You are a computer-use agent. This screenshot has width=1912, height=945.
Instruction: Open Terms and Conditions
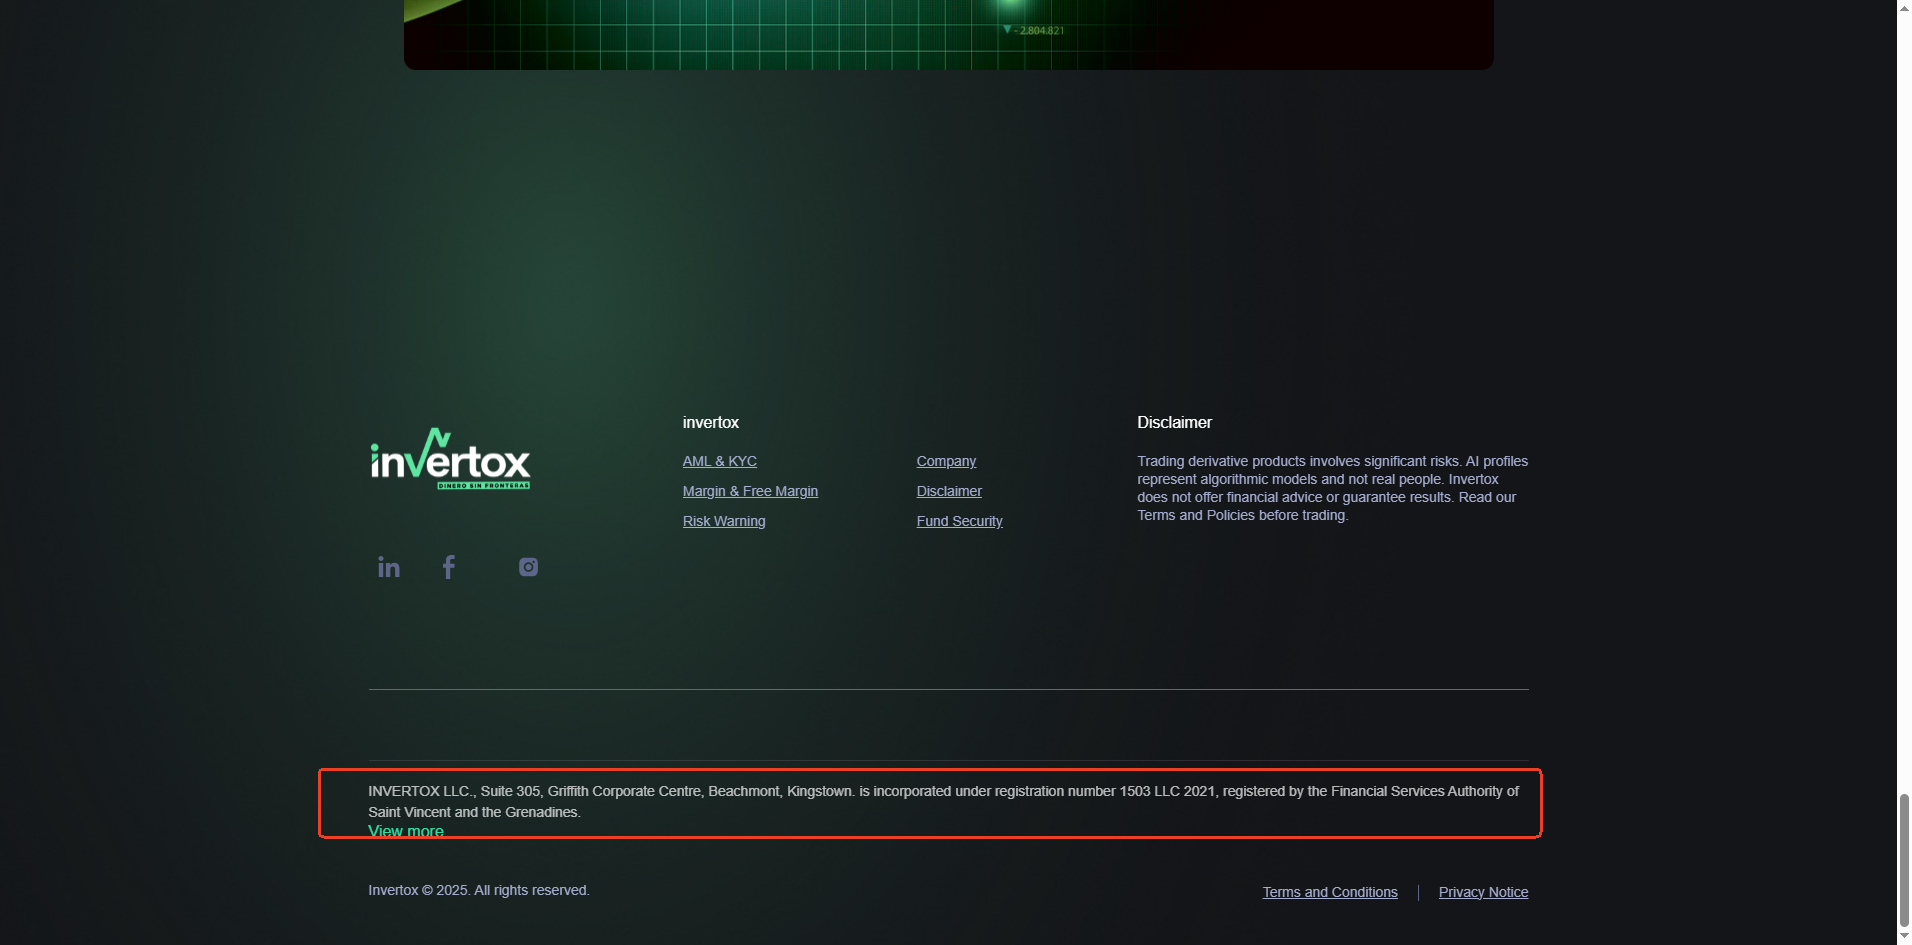click(x=1329, y=892)
